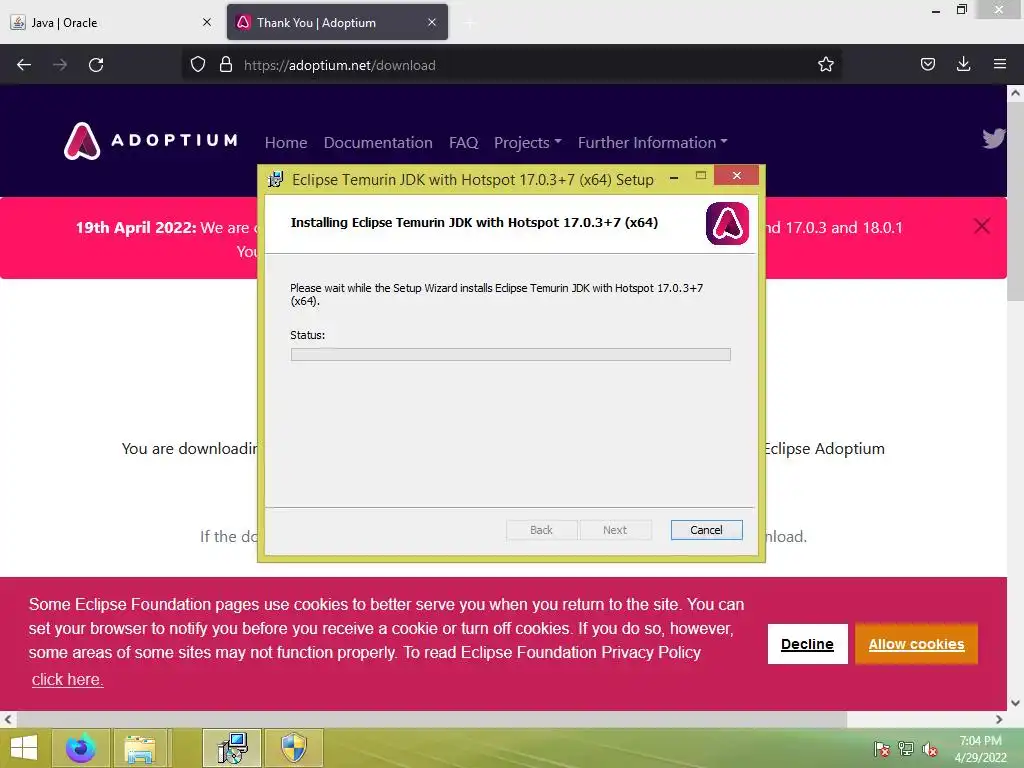
Task: Open the Firefox downloads arrow icon
Action: point(963,64)
